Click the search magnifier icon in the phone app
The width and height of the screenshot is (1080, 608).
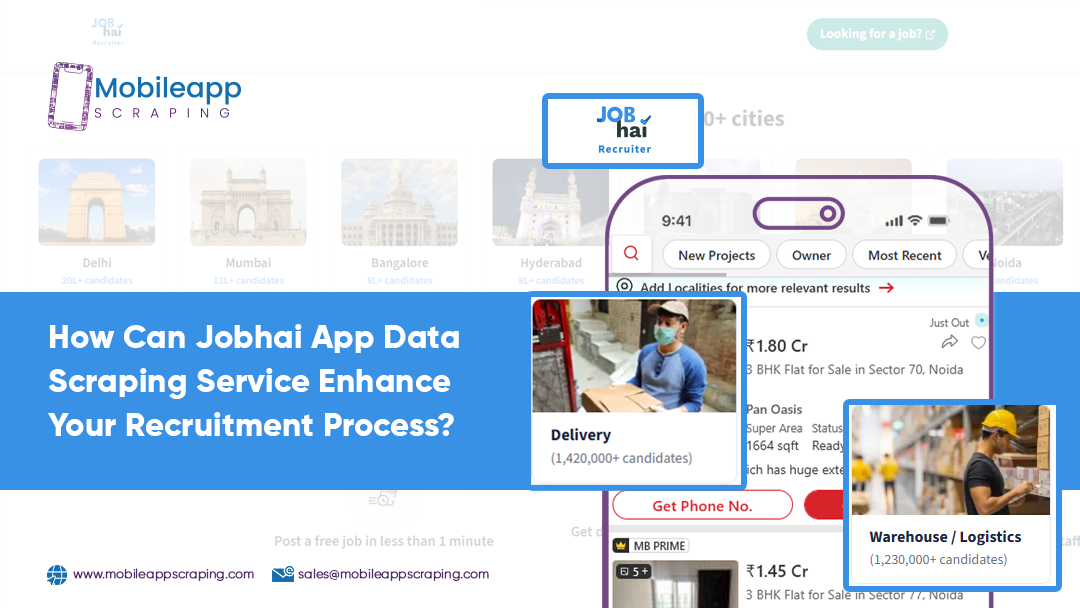tap(631, 254)
